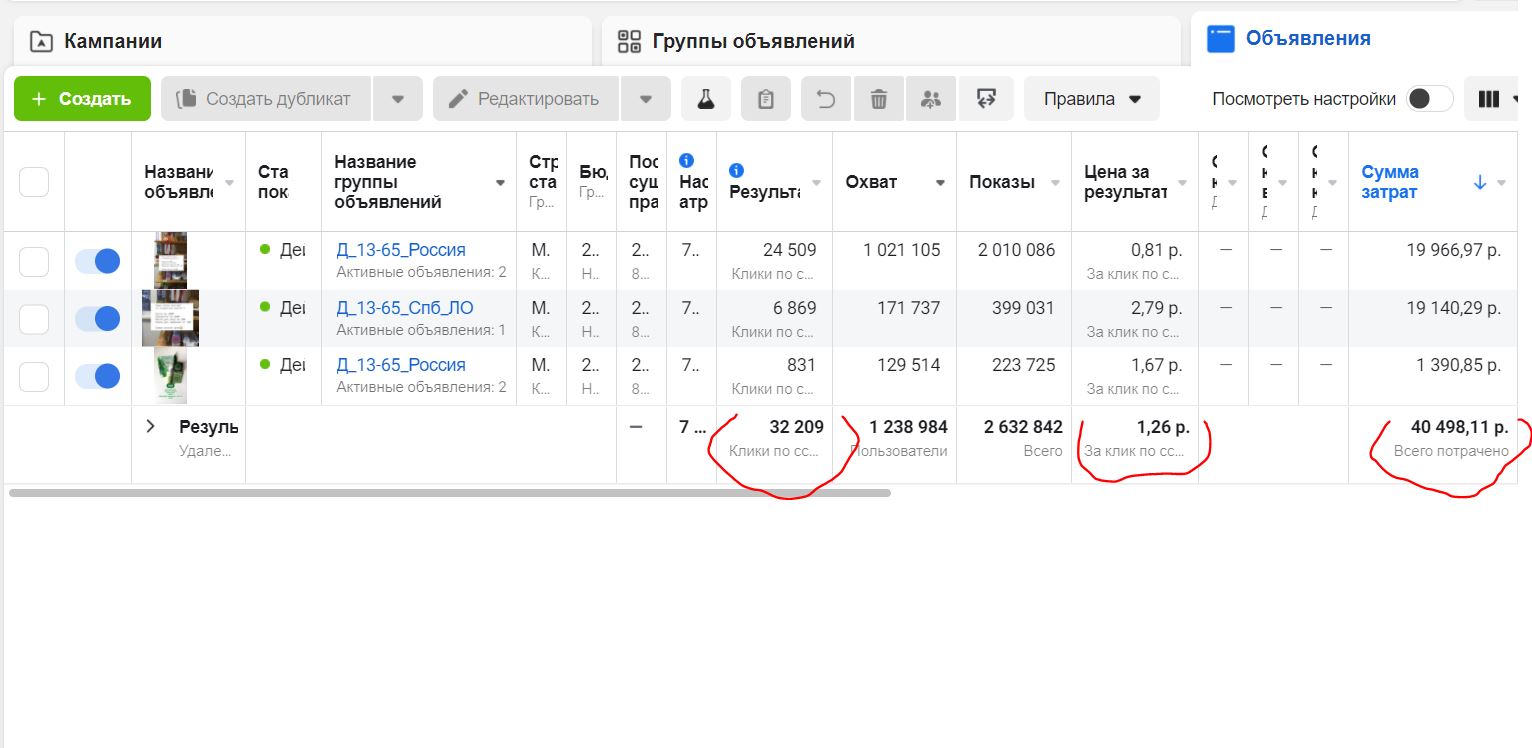
Task: Click the export share icon
Action: pyautogui.click(x=986, y=99)
